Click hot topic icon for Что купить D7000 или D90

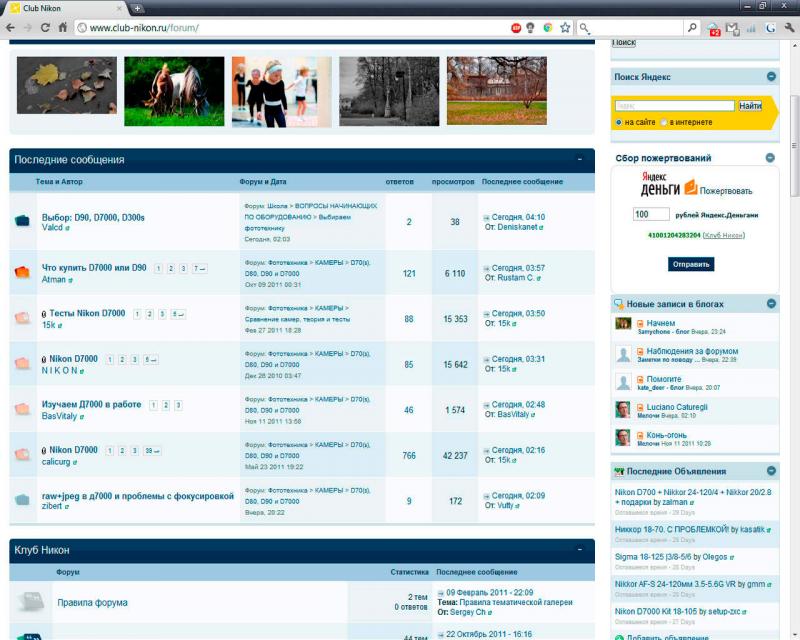[22, 272]
